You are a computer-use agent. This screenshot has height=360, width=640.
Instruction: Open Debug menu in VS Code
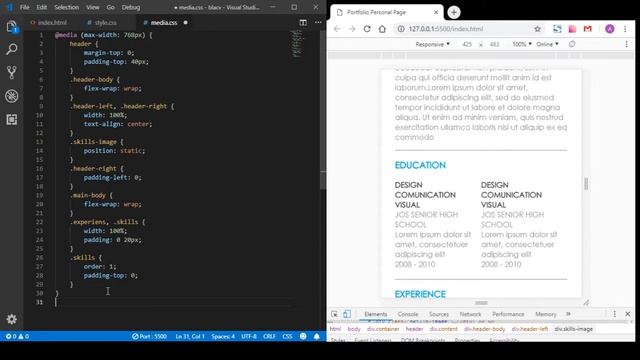131,7
